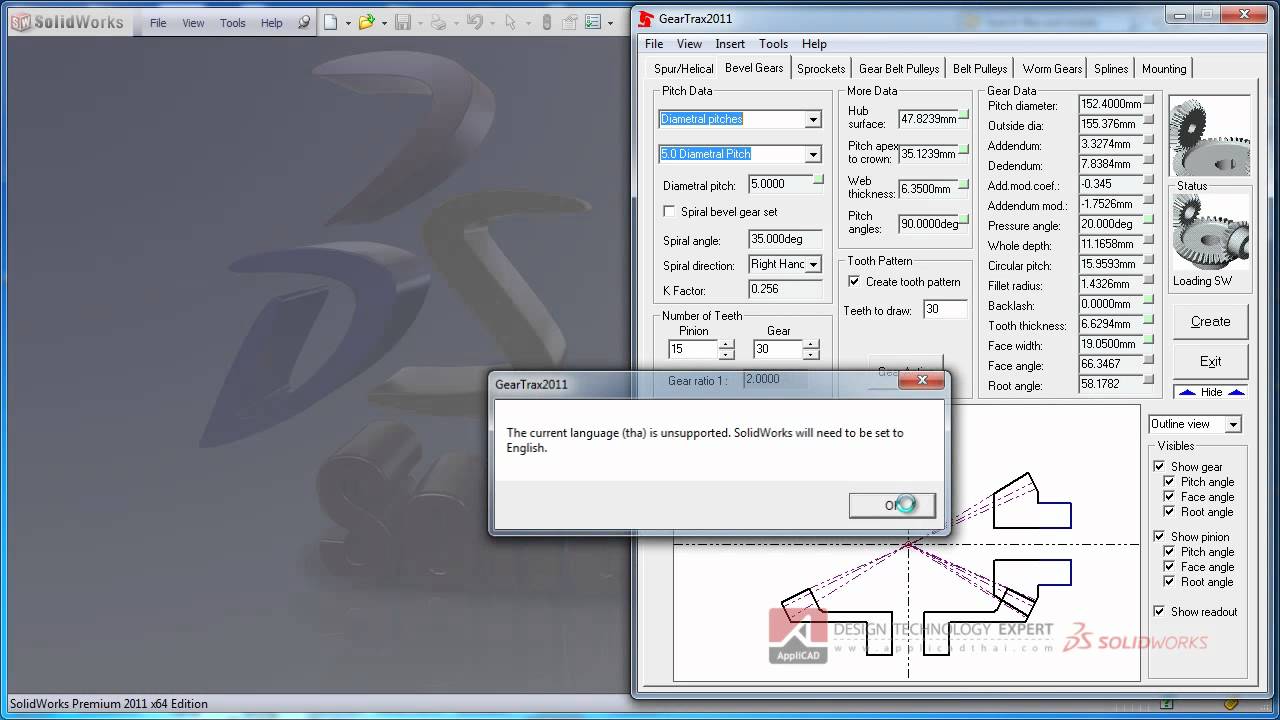Increase Pinion teeth count with up arrow
Screen dimensions: 1280x720
726,345
